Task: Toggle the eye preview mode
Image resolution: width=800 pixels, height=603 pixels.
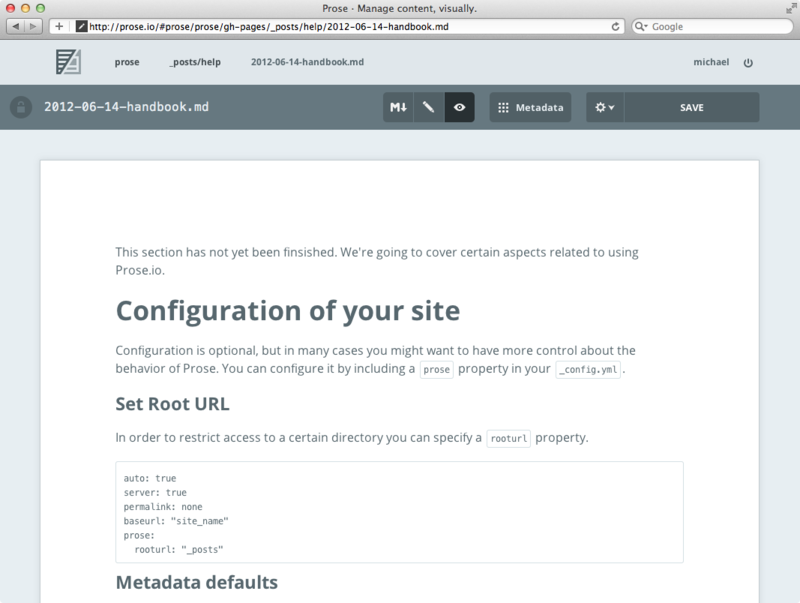Action: click(x=460, y=107)
